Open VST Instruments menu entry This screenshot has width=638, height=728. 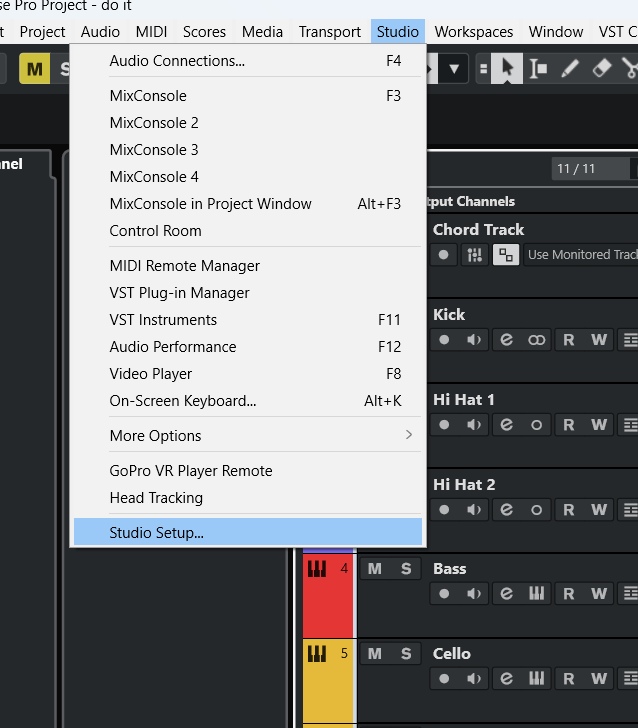click(x=248, y=320)
